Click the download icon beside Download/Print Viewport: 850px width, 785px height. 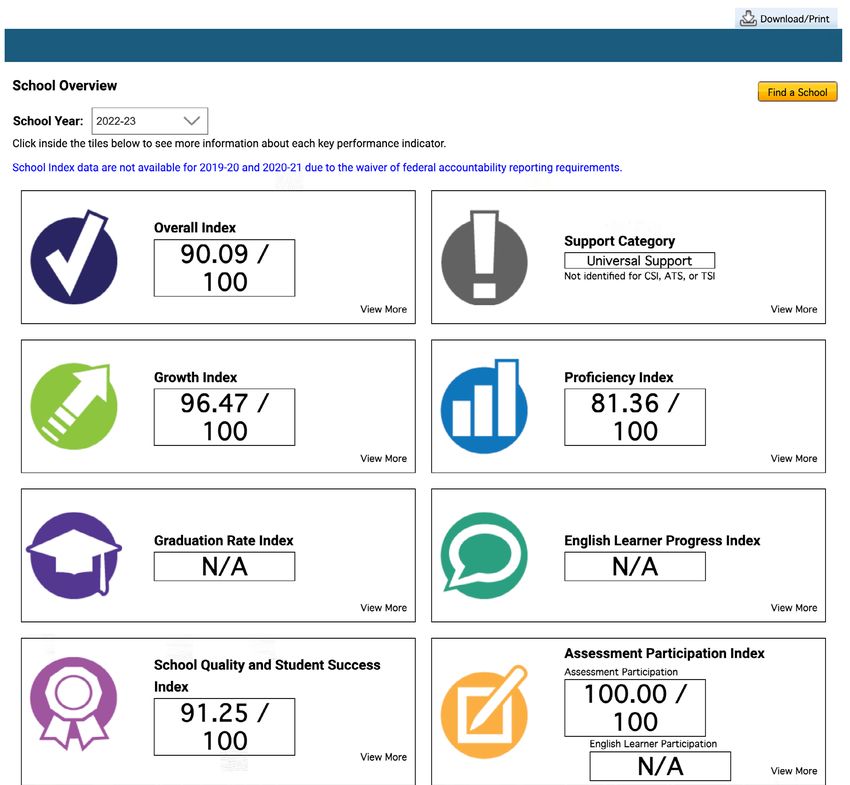point(749,18)
